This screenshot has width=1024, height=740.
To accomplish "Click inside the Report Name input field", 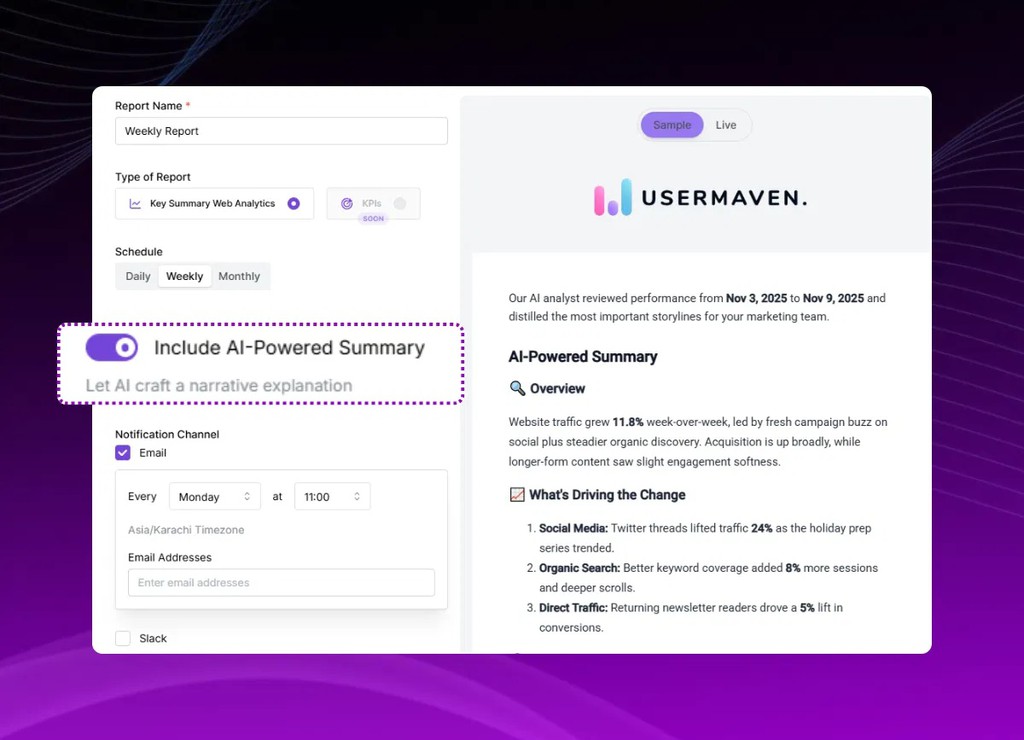I will [x=281, y=130].
